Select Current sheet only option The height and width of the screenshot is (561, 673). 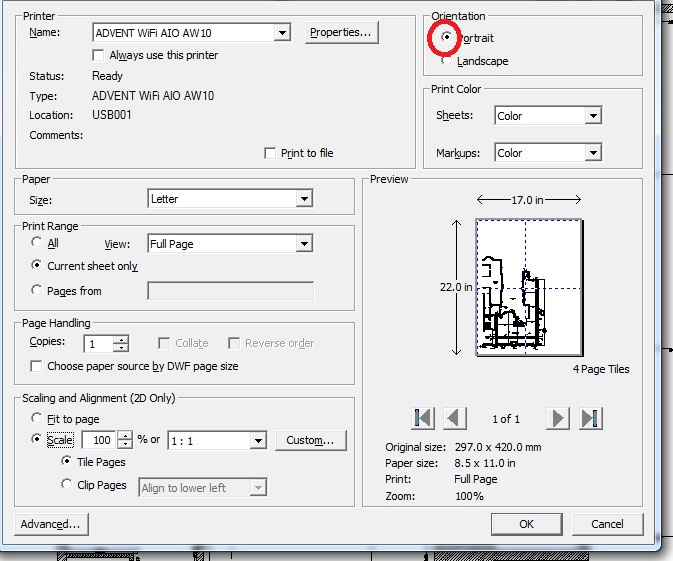(36, 265)
